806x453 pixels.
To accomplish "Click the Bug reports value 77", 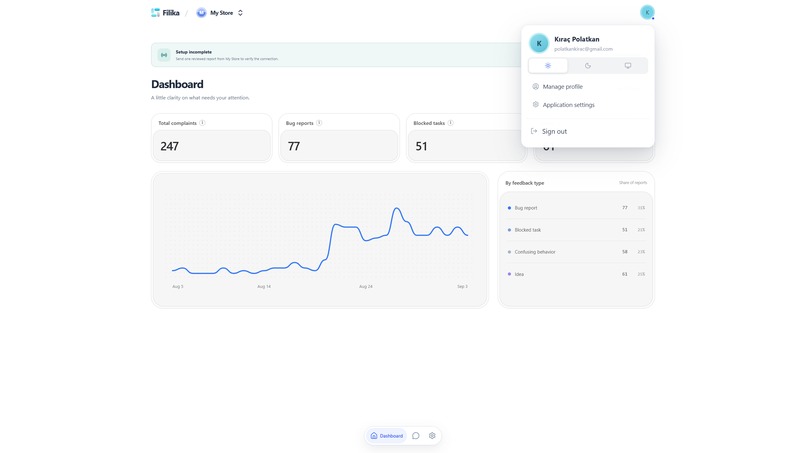I will 294,147.
